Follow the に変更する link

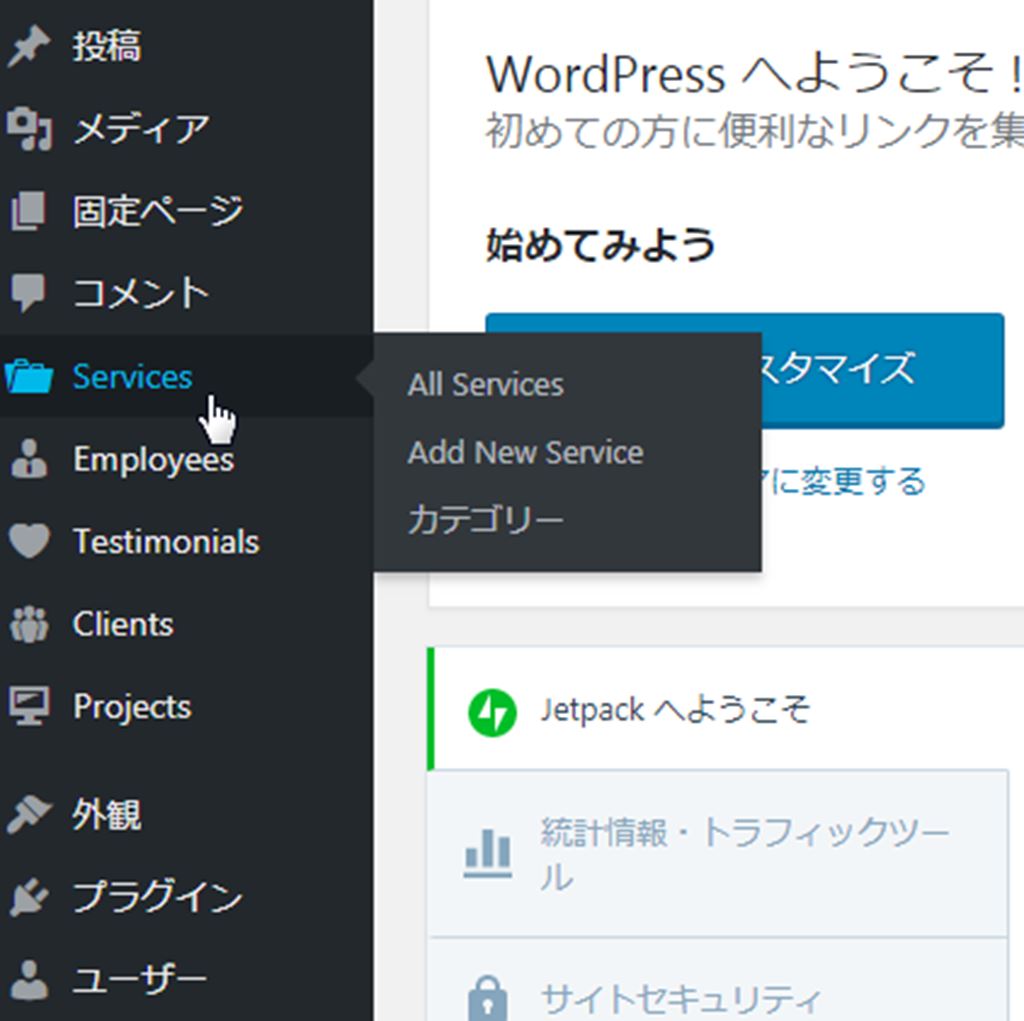pyautogui.click(x=845, y=482)
